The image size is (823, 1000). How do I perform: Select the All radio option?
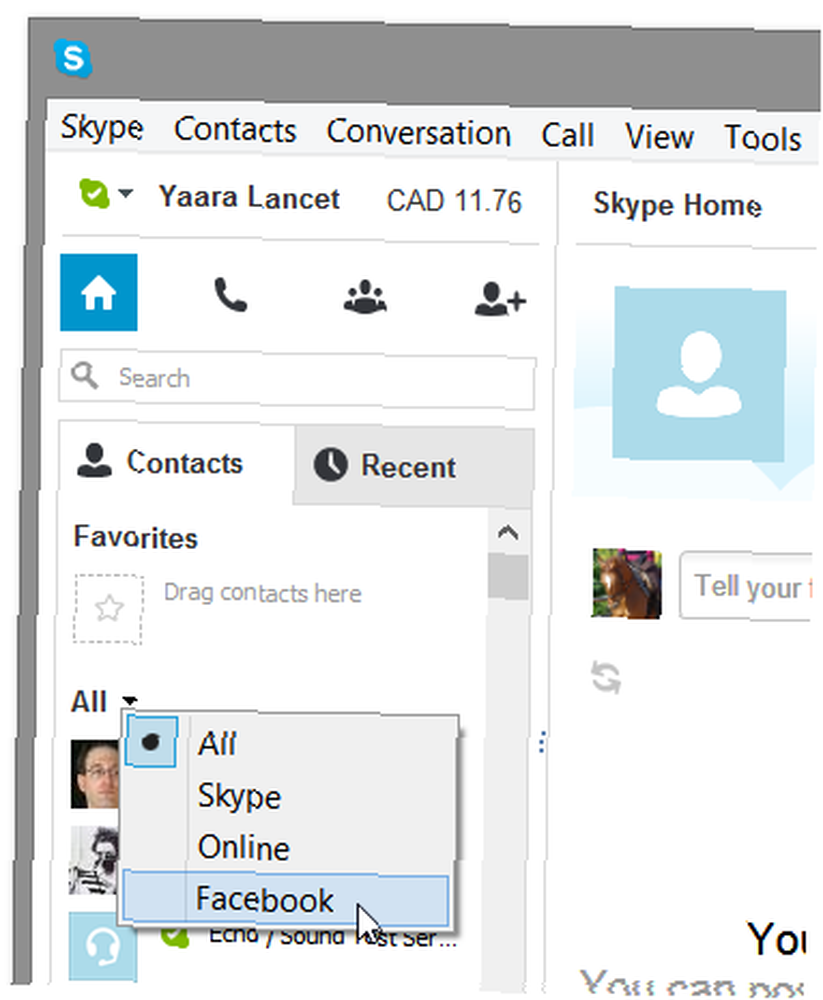click(217, 743)
